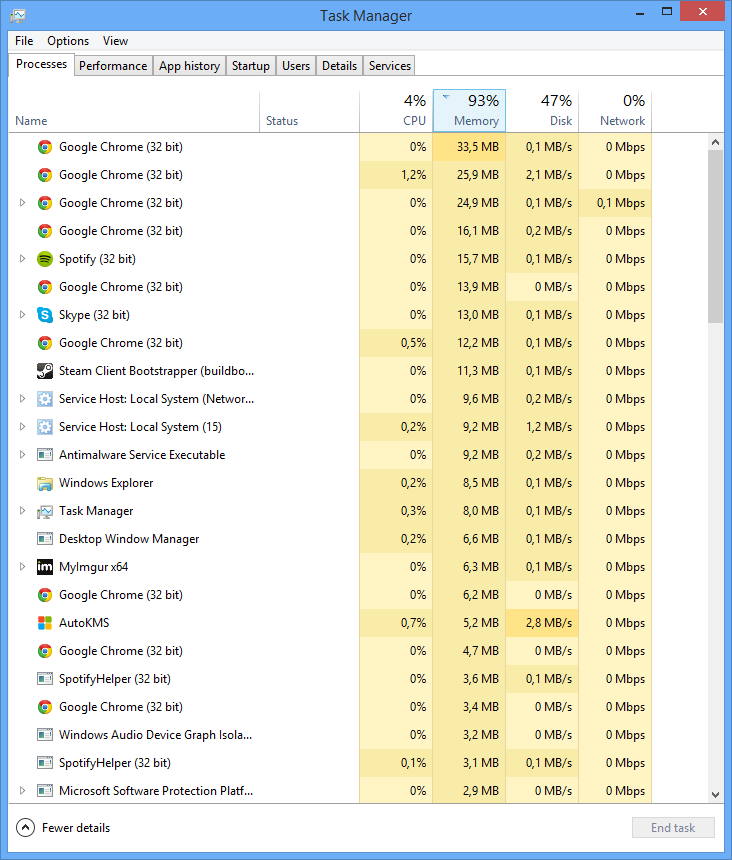The width and height of the screenshot is (732, 860).
Task: Click the AutoKMS icon
Action: (44, 623)
